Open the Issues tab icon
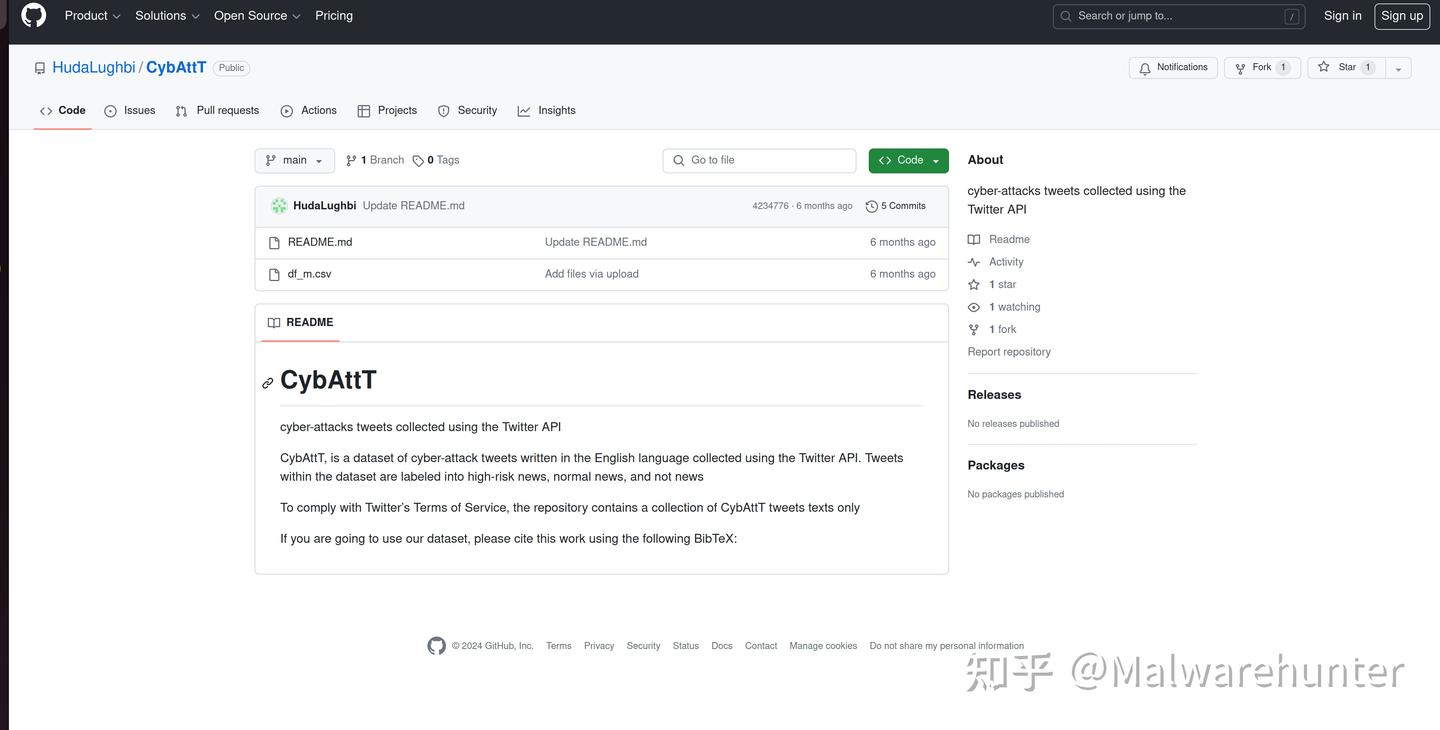This screenshot has height=730, width=1440. (x=112, y=110)
